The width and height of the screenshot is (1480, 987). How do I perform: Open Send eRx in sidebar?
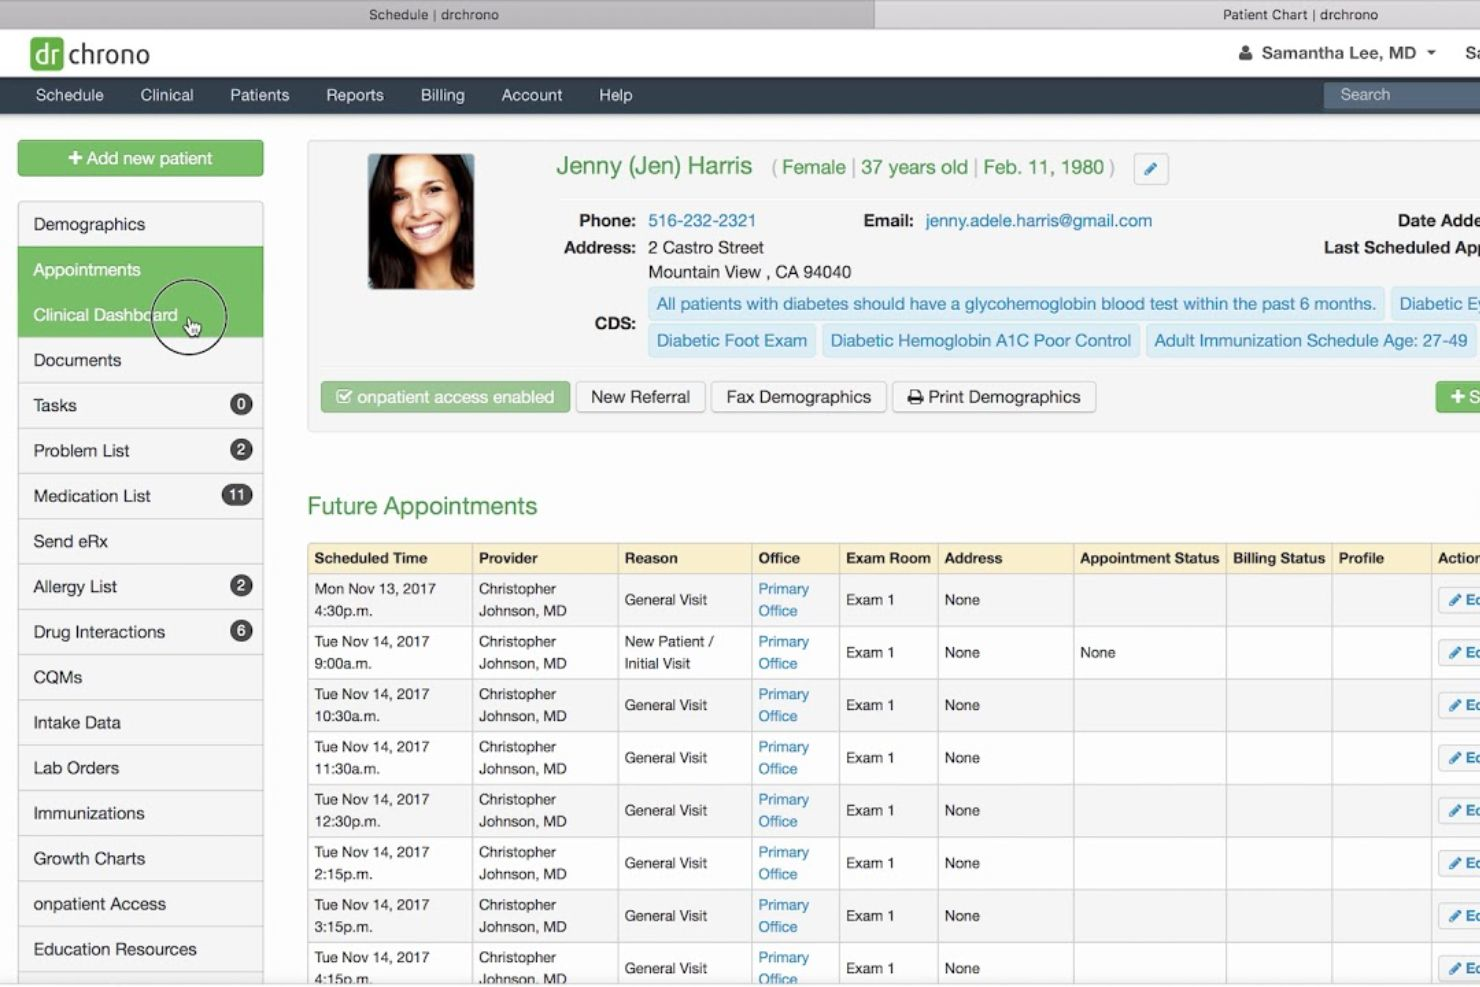140,541
